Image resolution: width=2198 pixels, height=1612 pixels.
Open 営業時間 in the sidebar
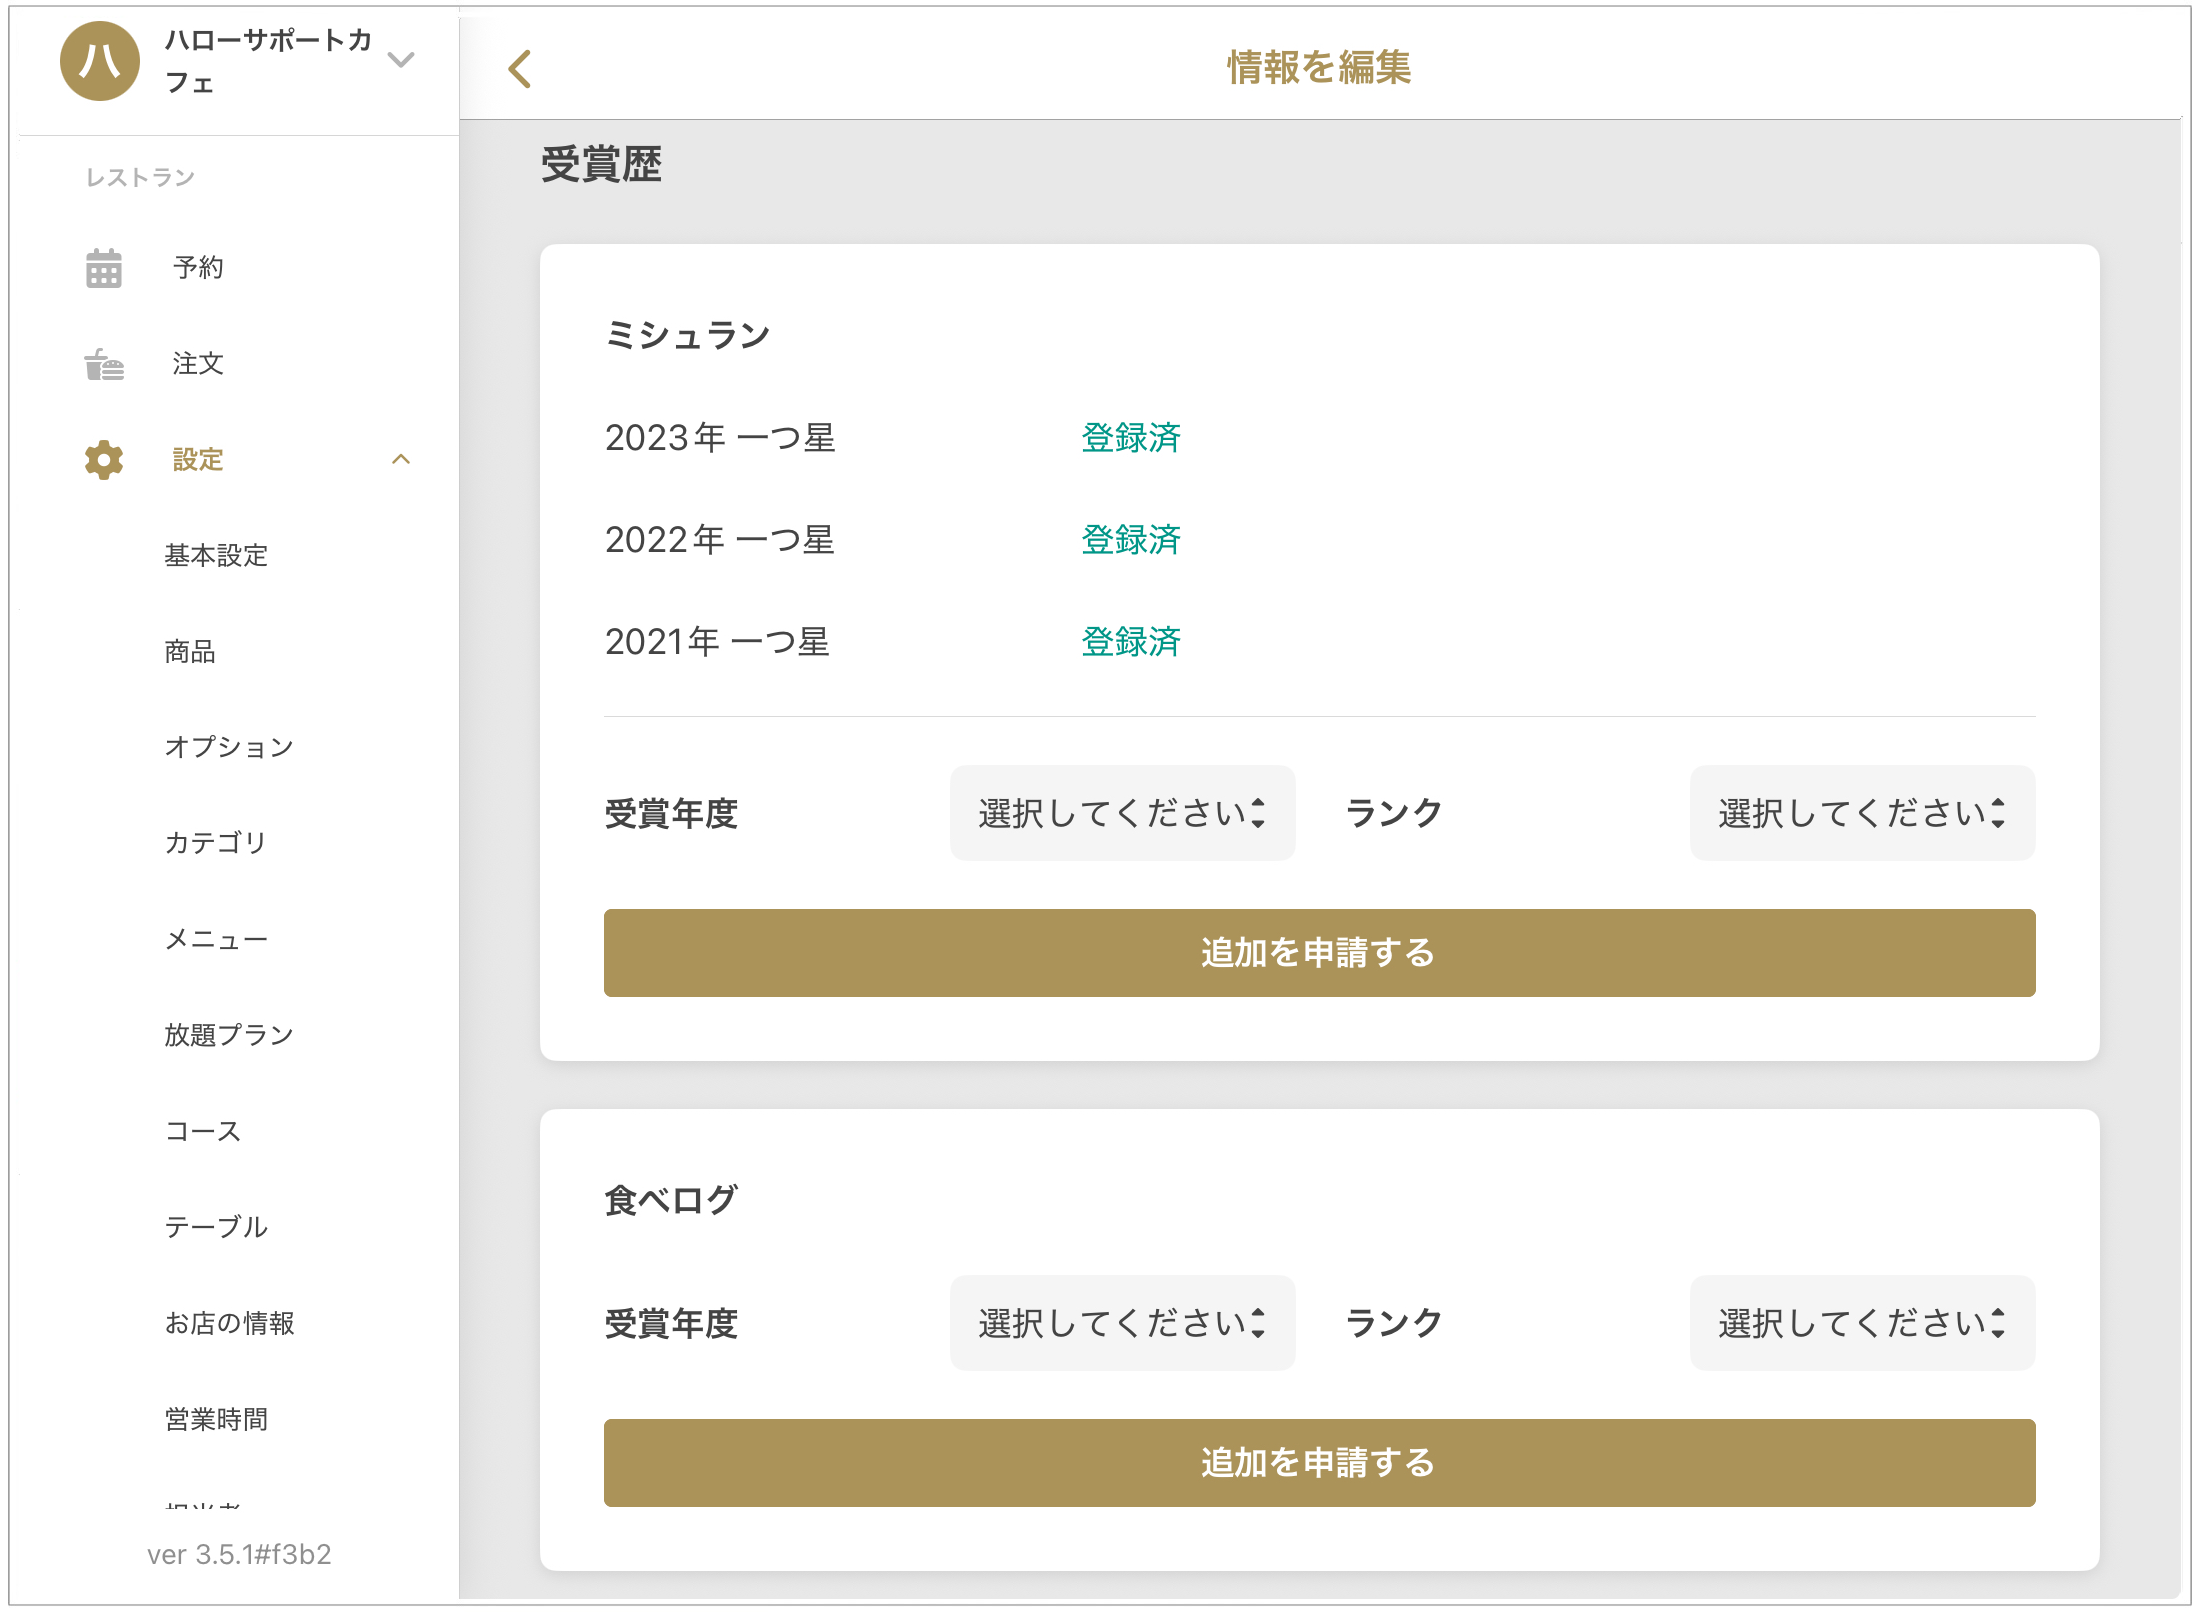(216, 1419)
